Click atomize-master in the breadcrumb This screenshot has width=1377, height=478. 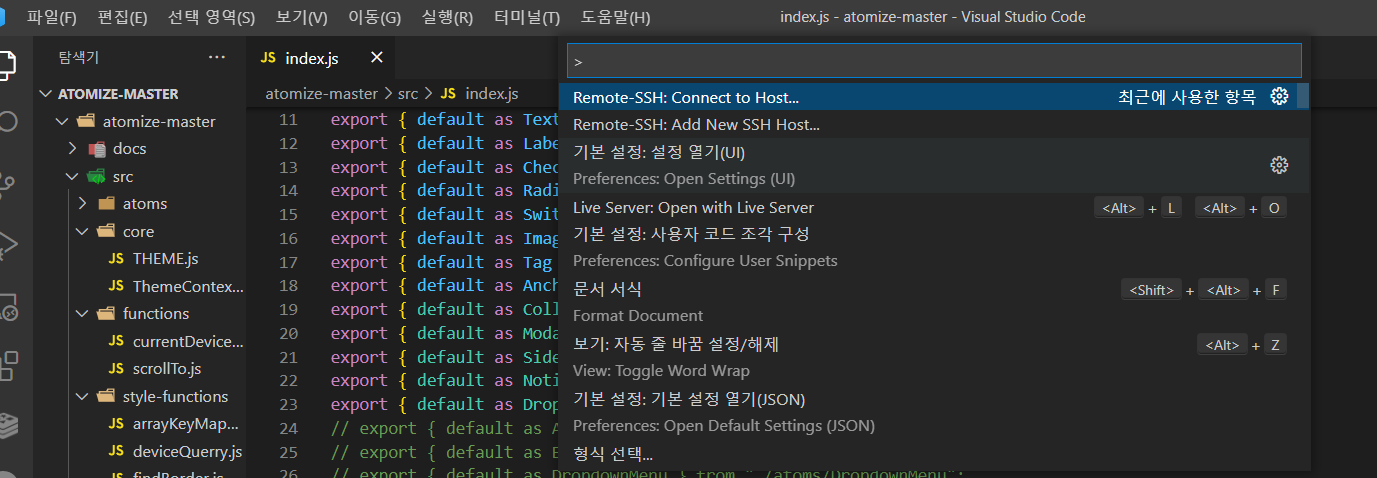322,94
